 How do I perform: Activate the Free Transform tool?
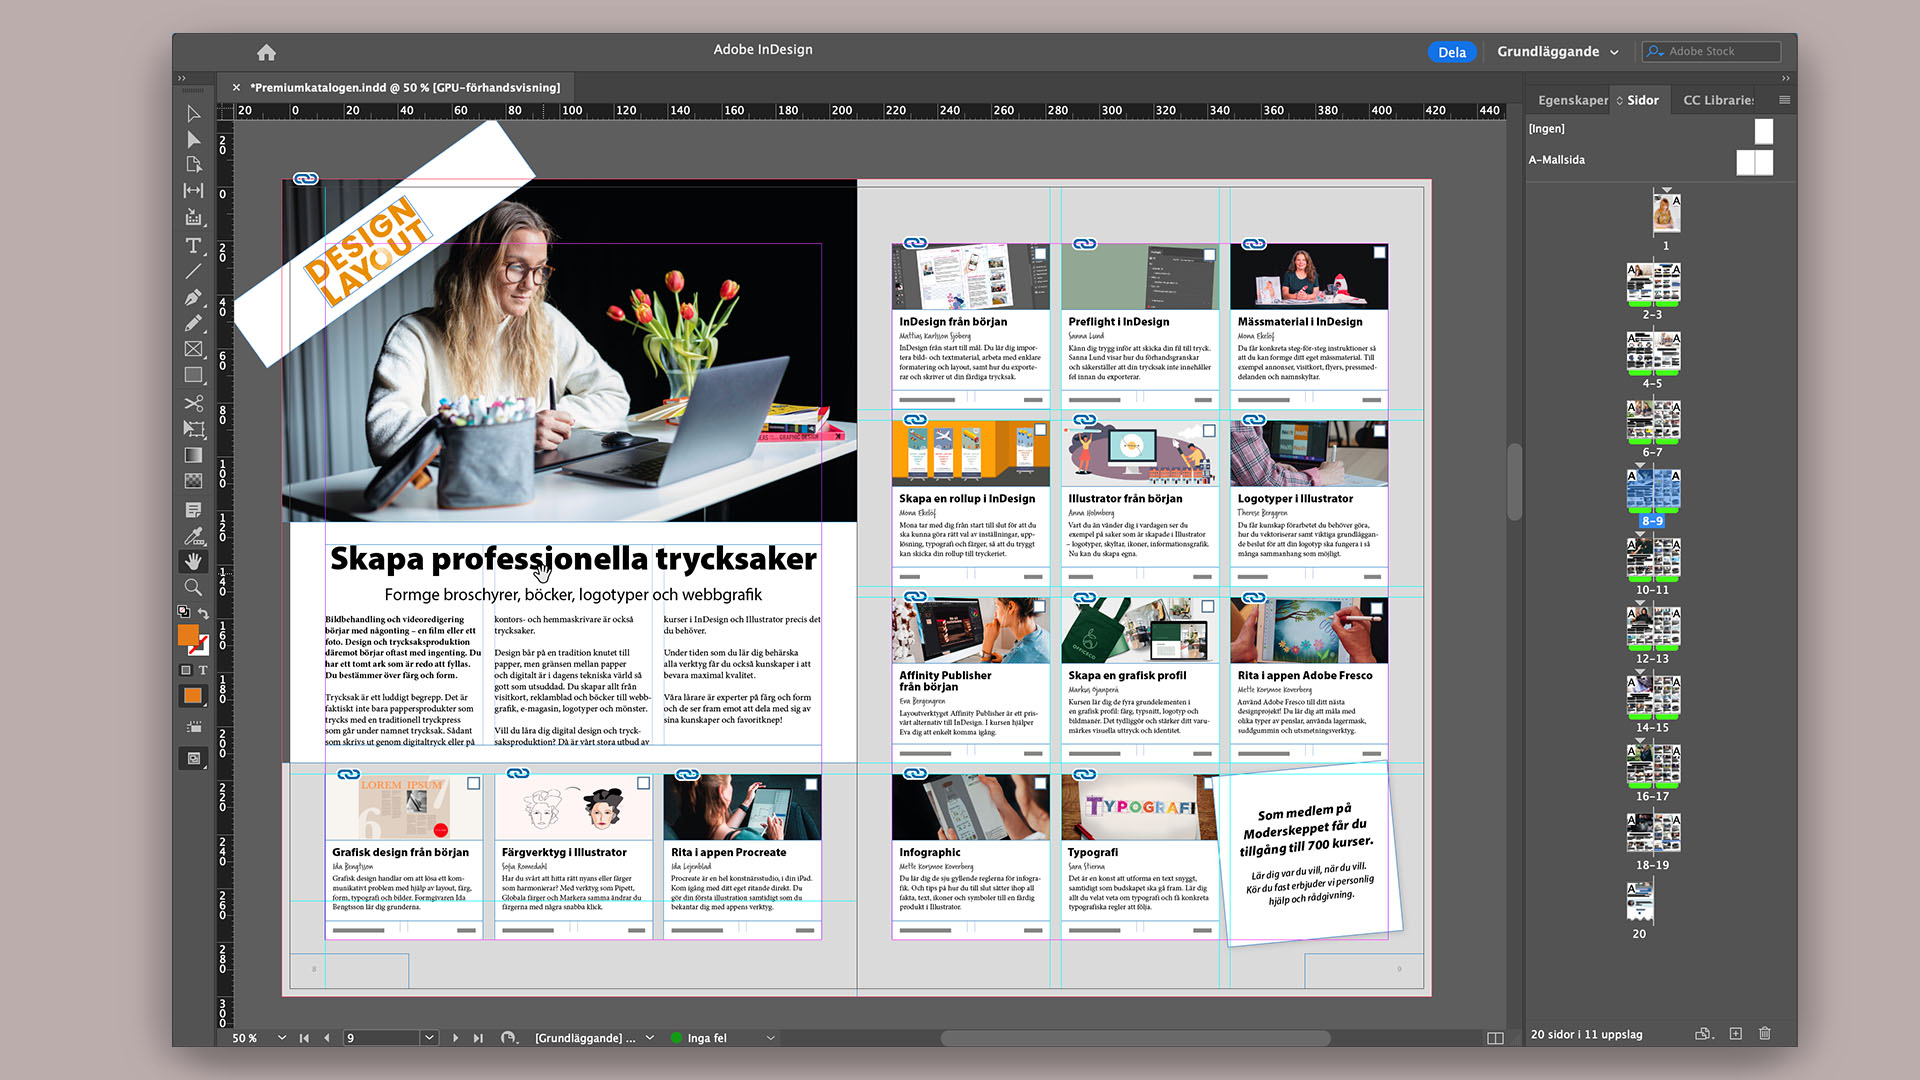coord(193,429)
